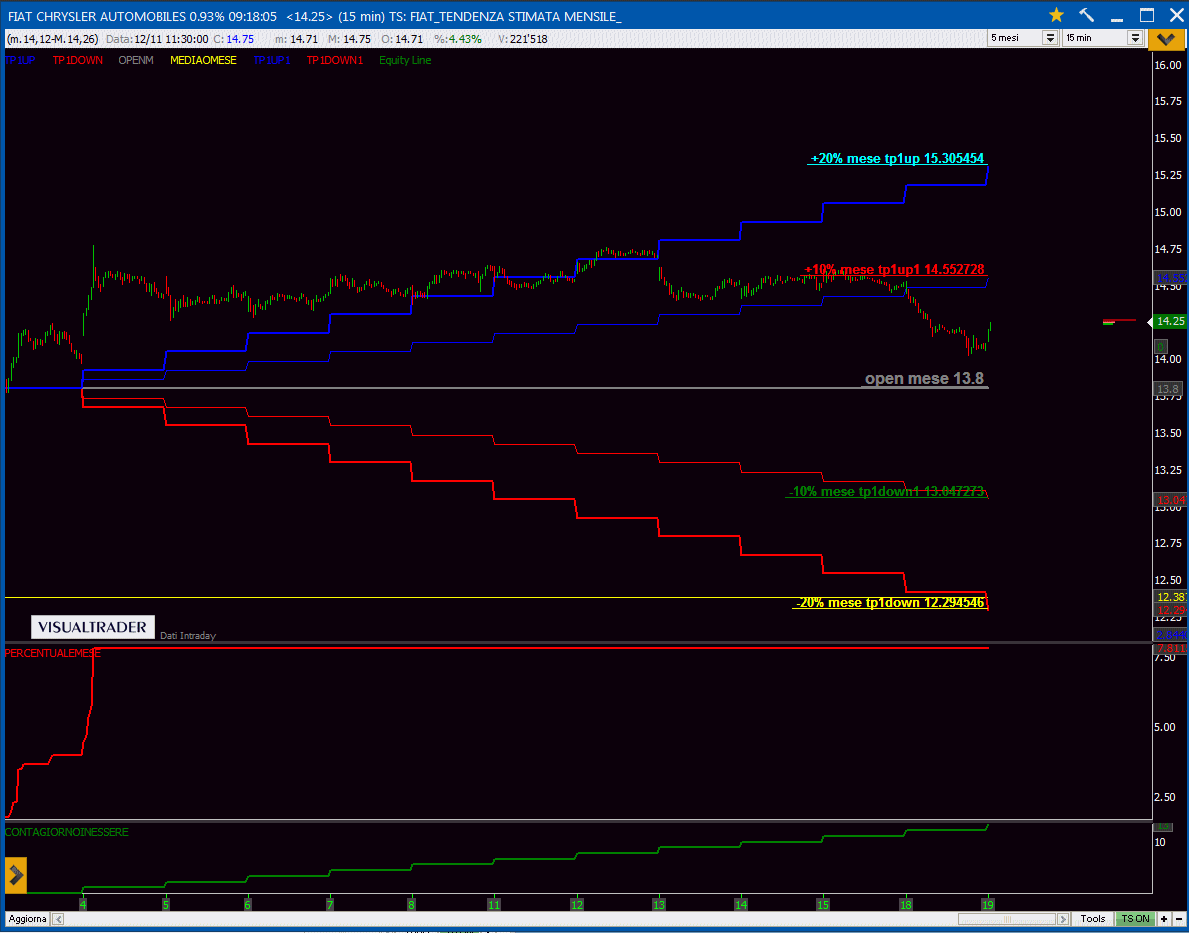
Task: Click date marker 15 on the time axis
Action: click(x=823, y=905)
